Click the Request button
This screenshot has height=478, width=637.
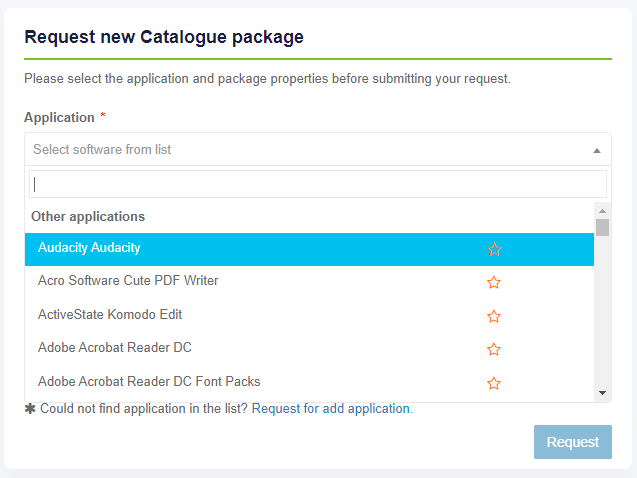pyautogui.click(x=572, y=442)
